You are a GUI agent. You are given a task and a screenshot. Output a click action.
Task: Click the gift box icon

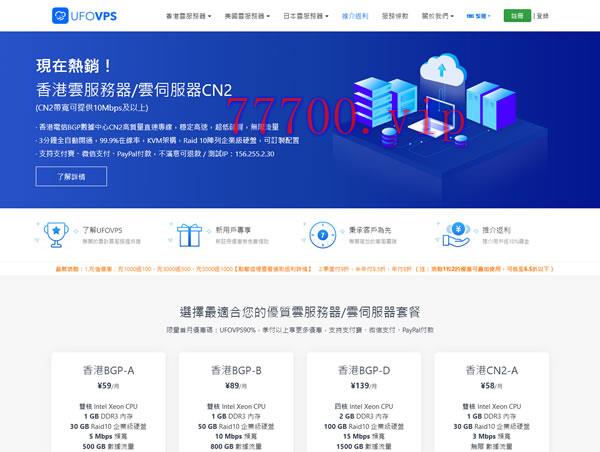[189, 235]
